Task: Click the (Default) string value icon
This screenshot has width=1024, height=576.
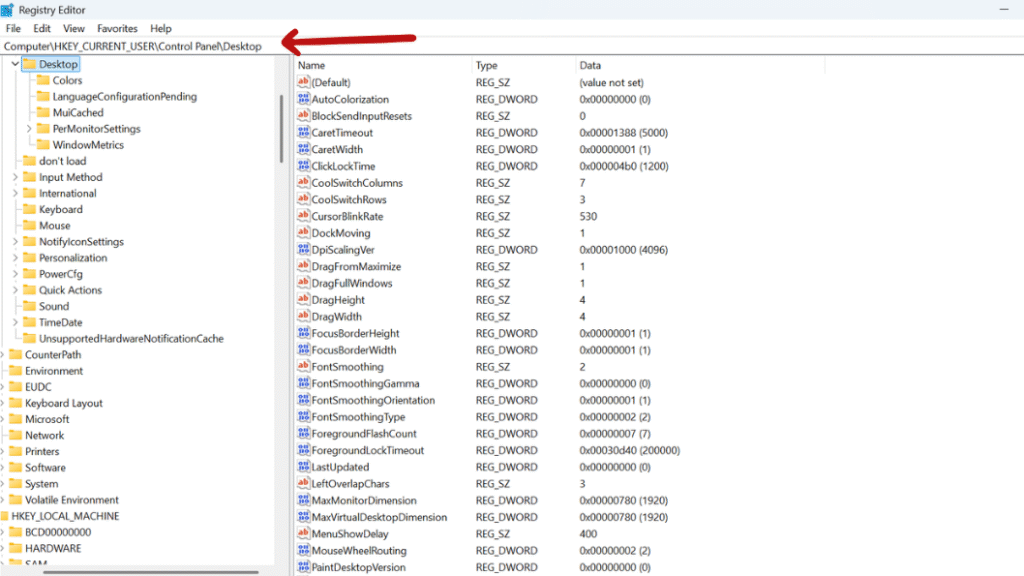Action: pos(303,82)
